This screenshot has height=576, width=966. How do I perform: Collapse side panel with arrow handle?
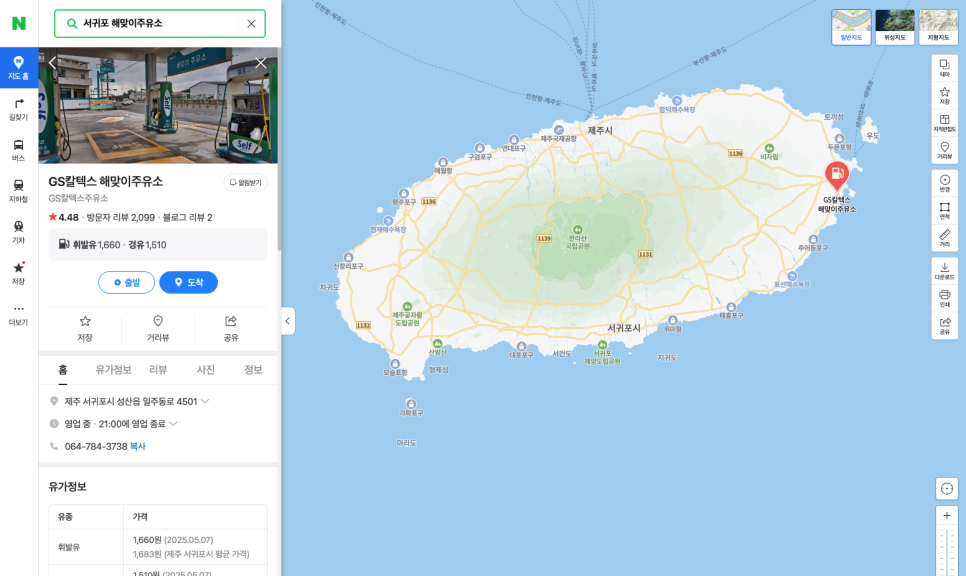tap(288, 321)
